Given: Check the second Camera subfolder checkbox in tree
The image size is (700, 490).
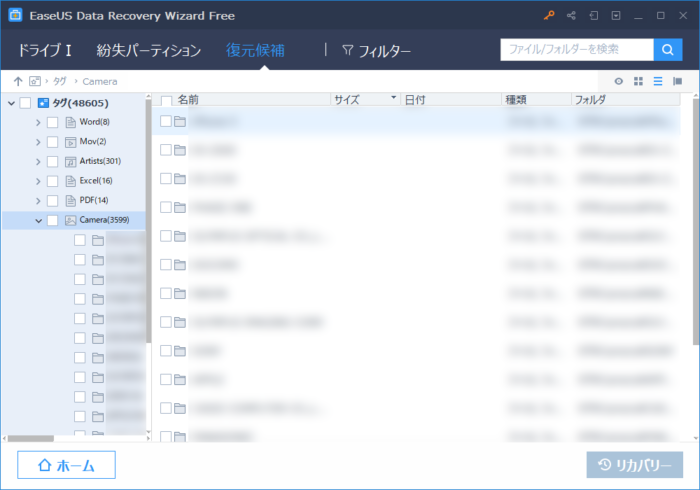Looking at the screenshot, I should [80, 260].
